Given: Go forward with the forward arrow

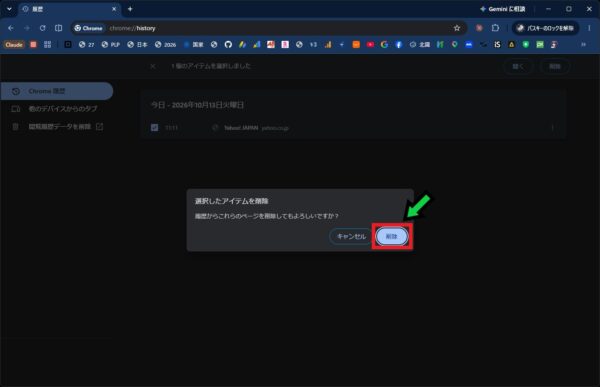Looking at the screenshot, I should pyautogui.click(x=27, y=28).
